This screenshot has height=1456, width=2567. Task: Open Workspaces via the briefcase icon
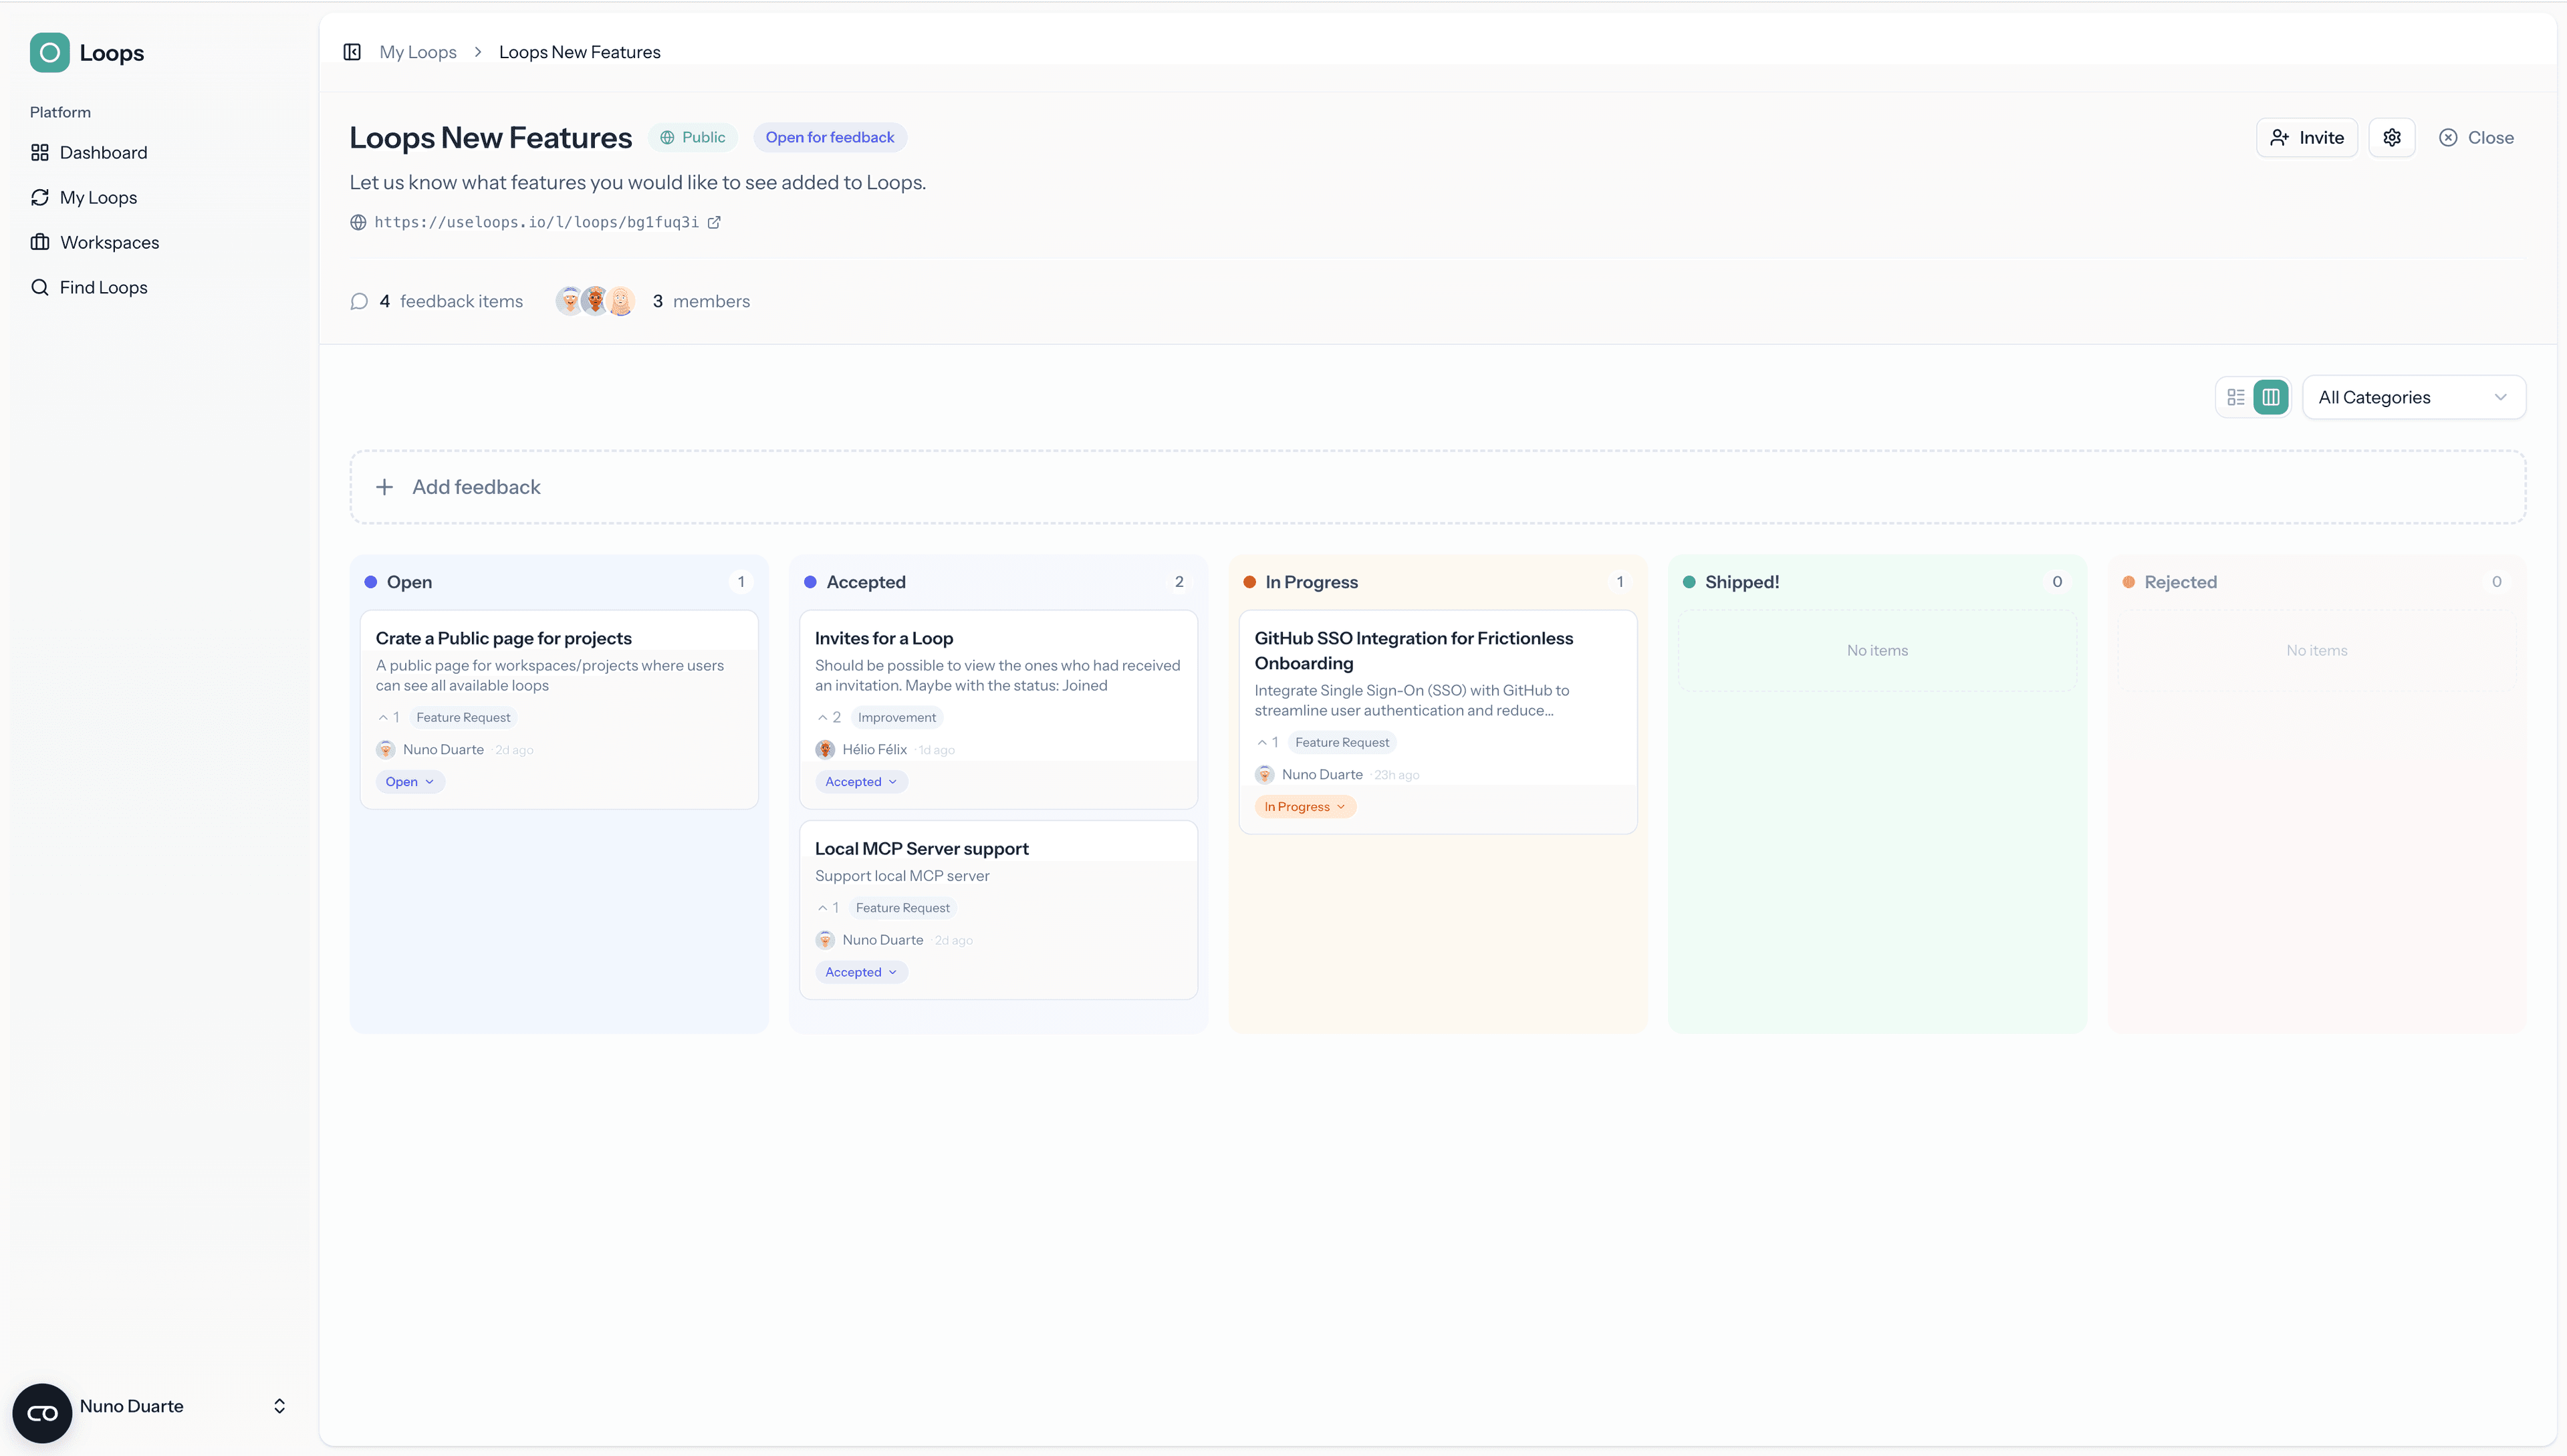point(39,242)
